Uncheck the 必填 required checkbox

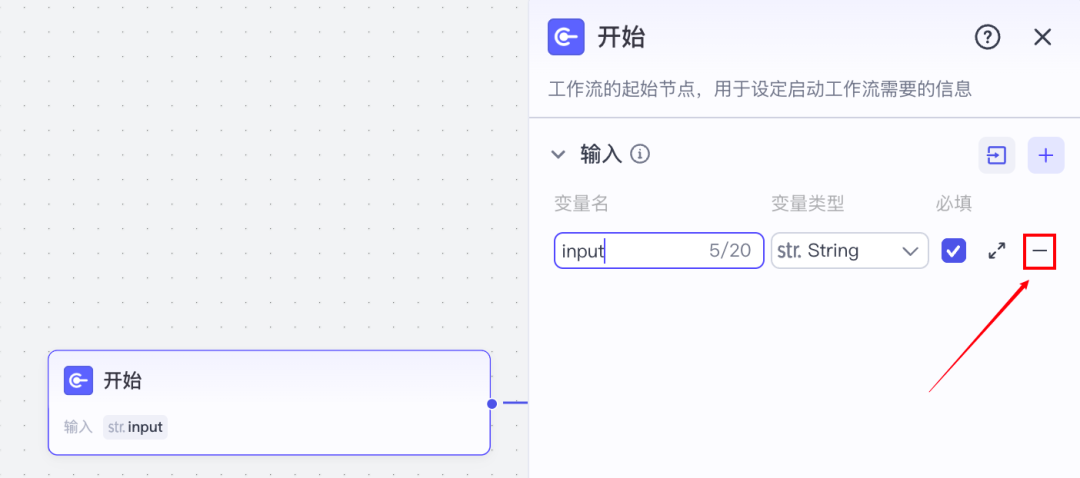pyautogui.click(x=954, y=251)
